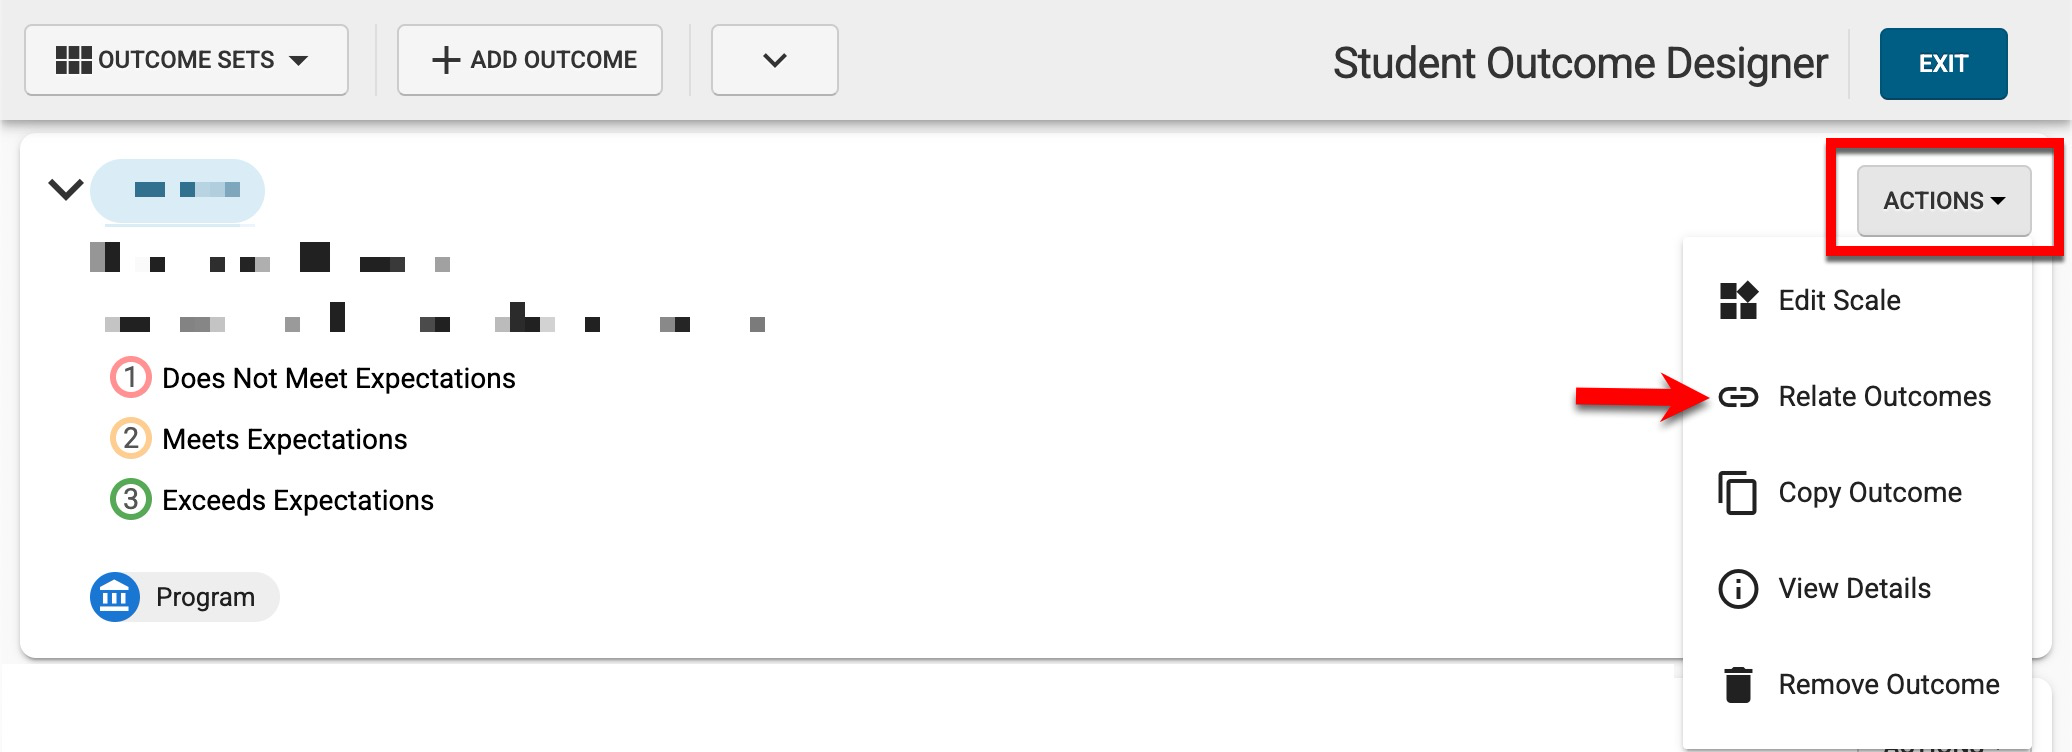Screen dimensions: 2072x752
Task: Click the Remove Outcome trash icon
Action: coord(1738,685)
